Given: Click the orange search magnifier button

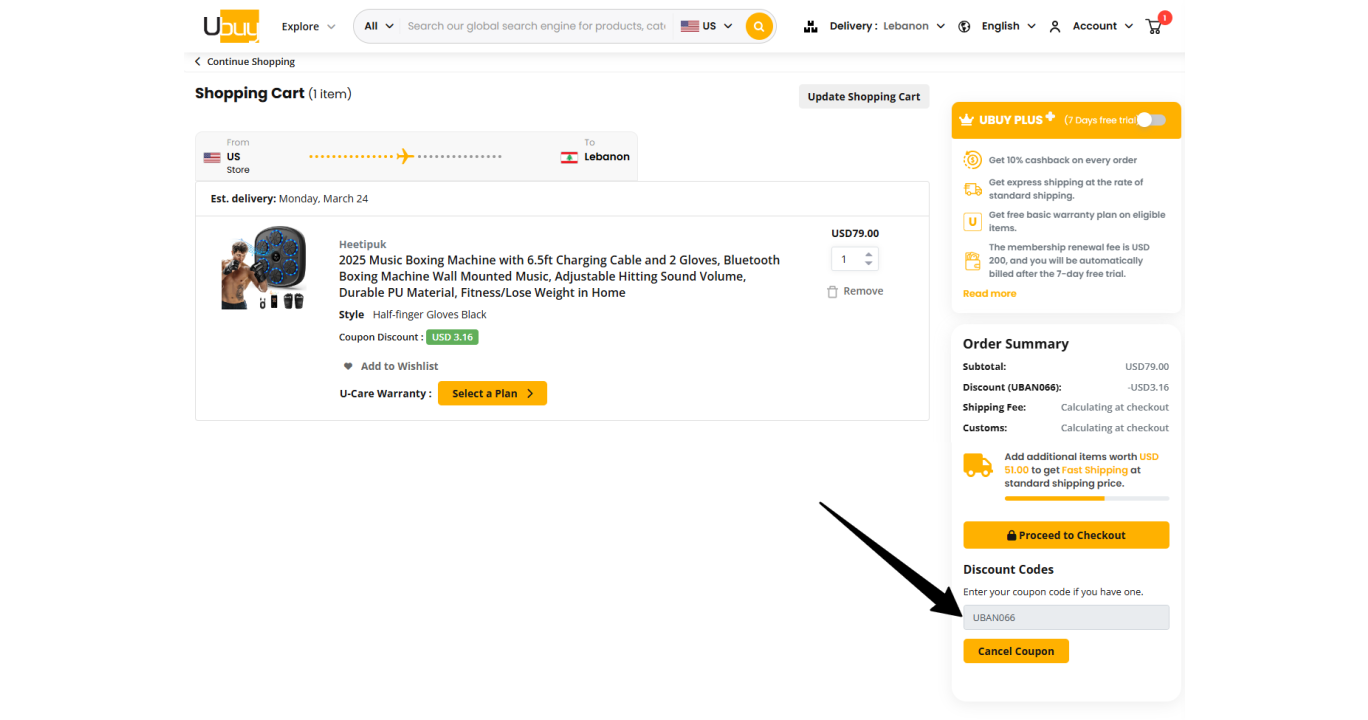Looking at the screenshot, I should click(759, 26).
